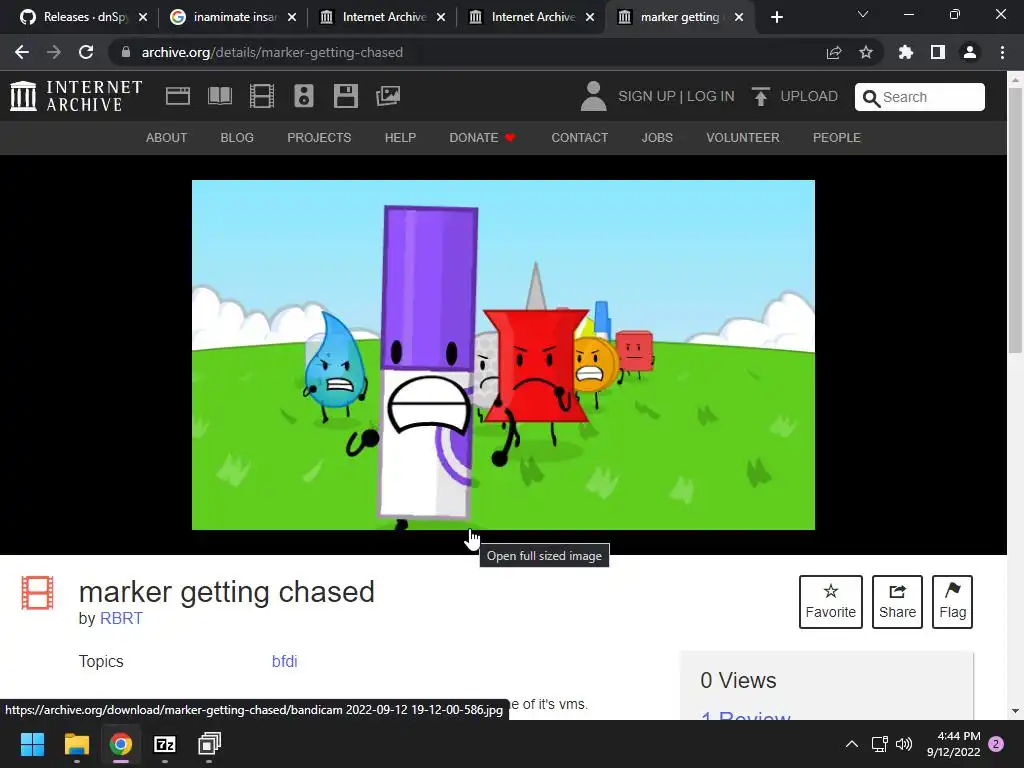Image resolution: width=1024 pixels, height=768 pixels.
Task: Bookmark this page with star icon
Action: [866, 52]
